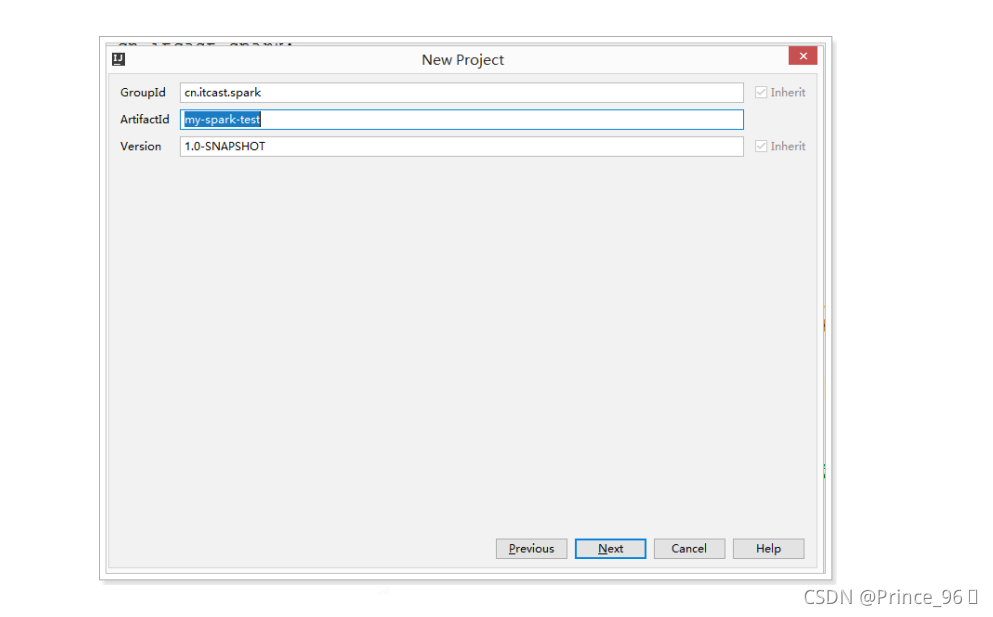Go back with the Previous button

pos(531,549)
